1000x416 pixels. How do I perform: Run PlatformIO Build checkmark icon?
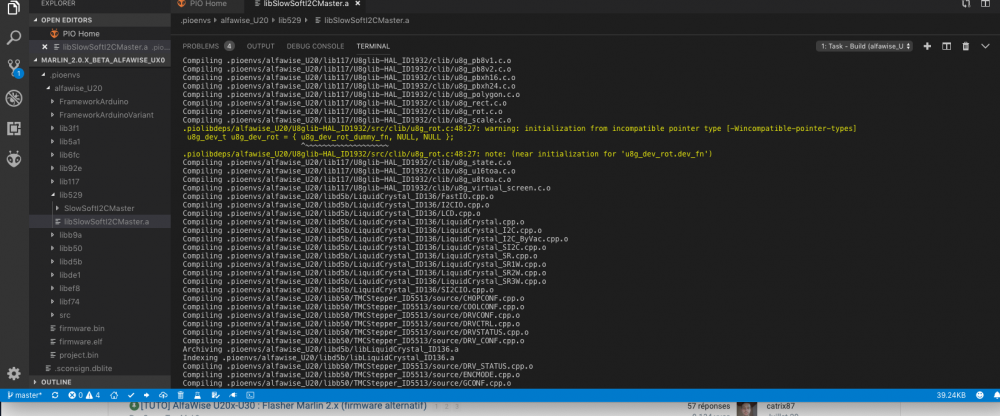(x=131, y=396)
